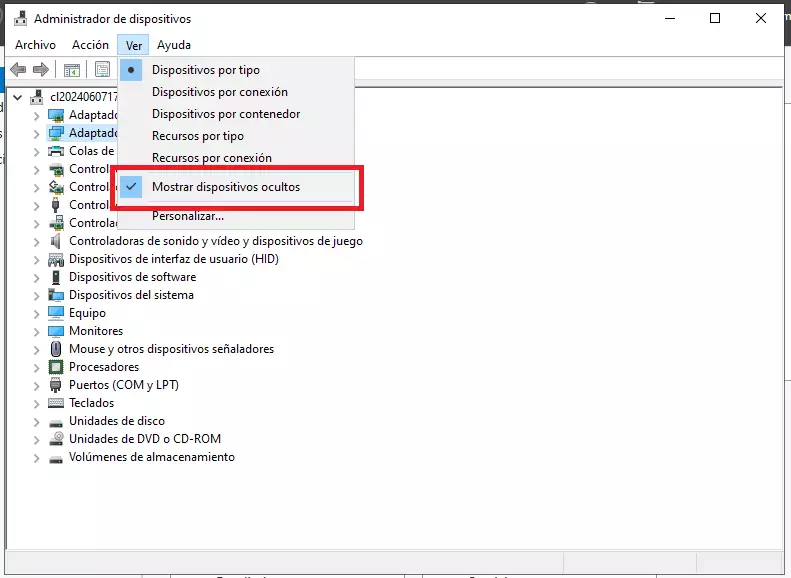Choose Recursos por tipo menu entry
The image size is (791, 578).
(197, 136)
